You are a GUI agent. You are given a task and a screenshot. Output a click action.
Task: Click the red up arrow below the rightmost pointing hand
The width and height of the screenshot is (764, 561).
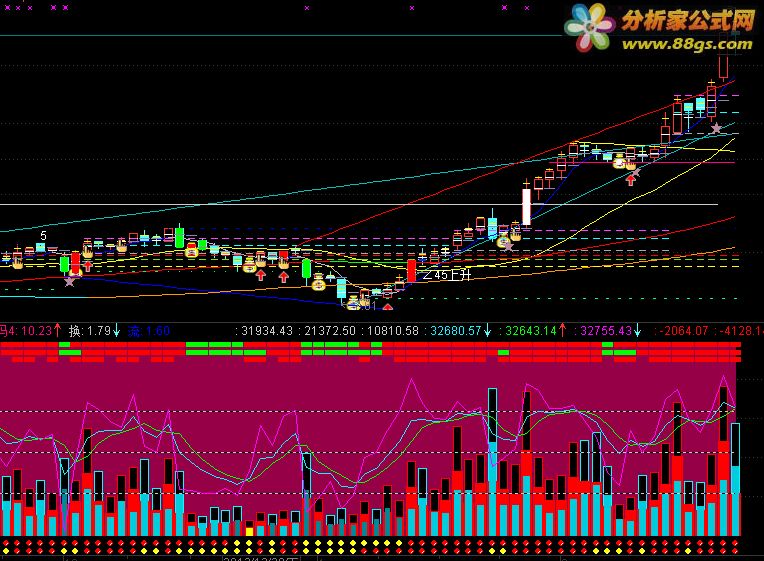coord(631,180)
